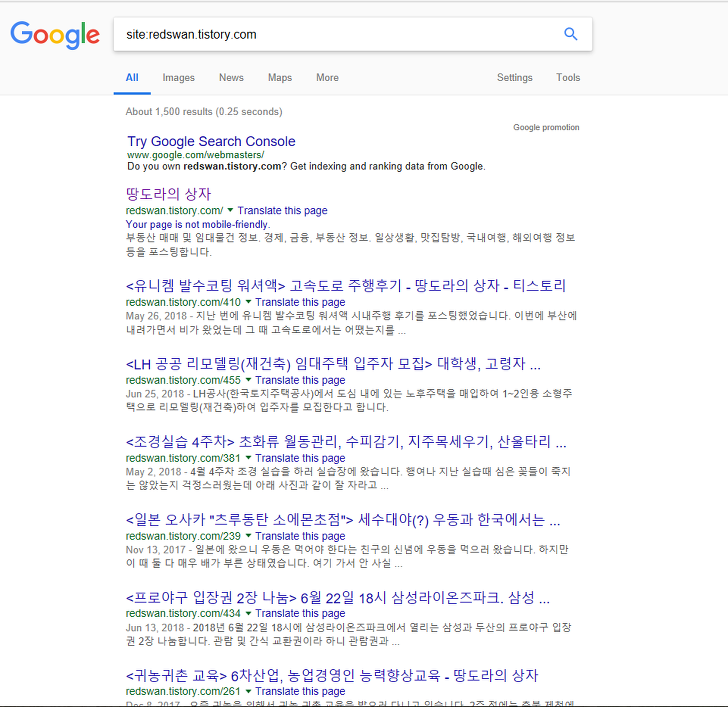Screen dimensions: 728x707
Task: Translate the redswan.tistory.com/239 result page
Action: click(x=300, y=536)
